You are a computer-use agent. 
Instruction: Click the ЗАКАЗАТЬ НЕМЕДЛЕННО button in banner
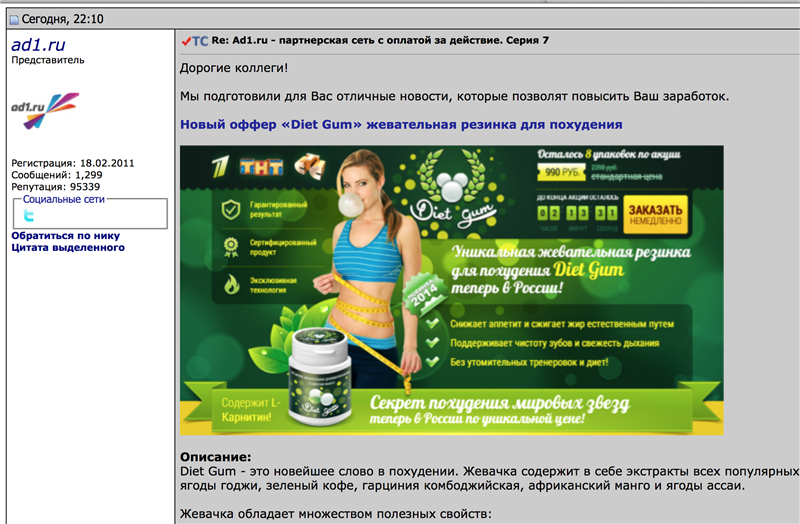655,215
